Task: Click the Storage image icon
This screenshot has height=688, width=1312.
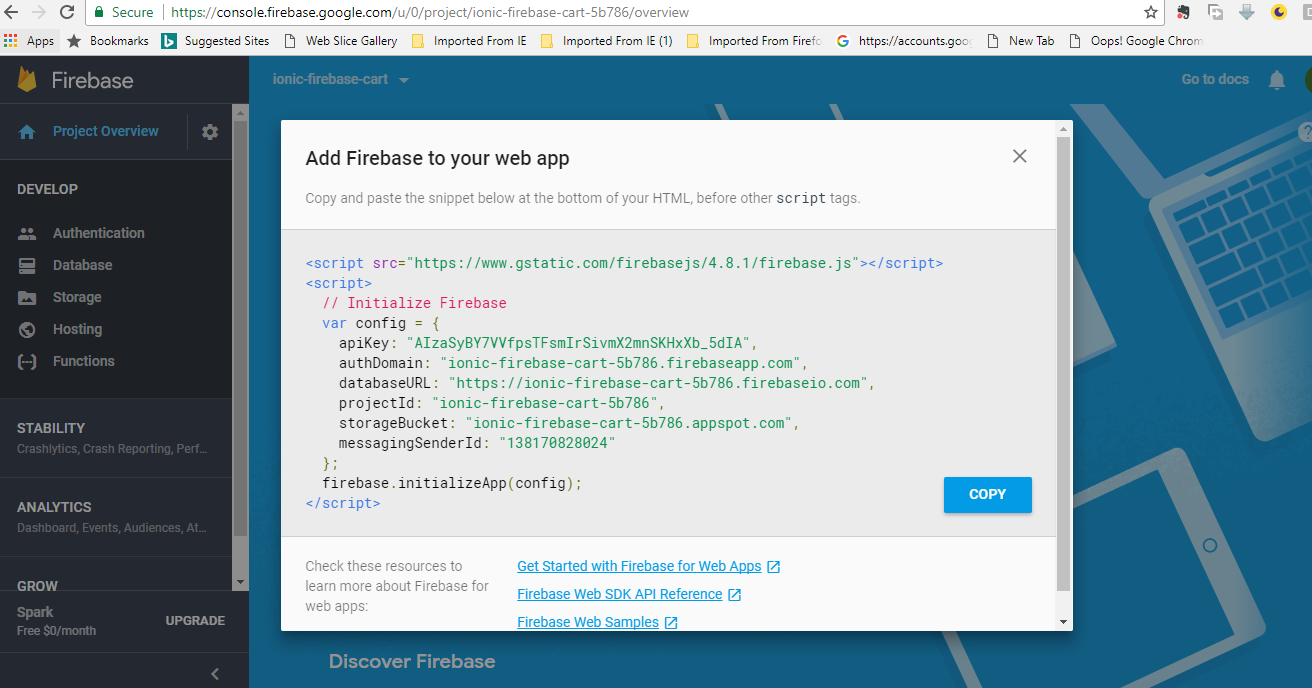Action: 27,297
